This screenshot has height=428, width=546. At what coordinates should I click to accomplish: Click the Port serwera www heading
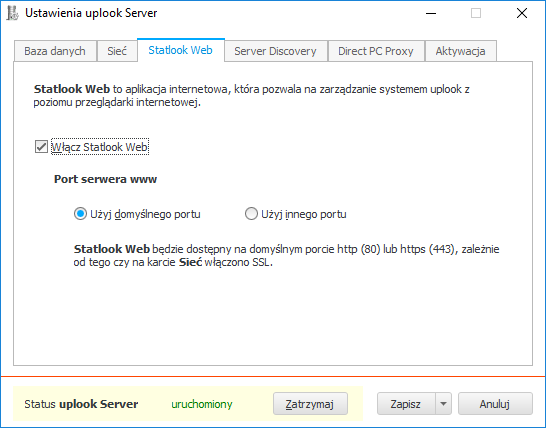tap(106, 179)
